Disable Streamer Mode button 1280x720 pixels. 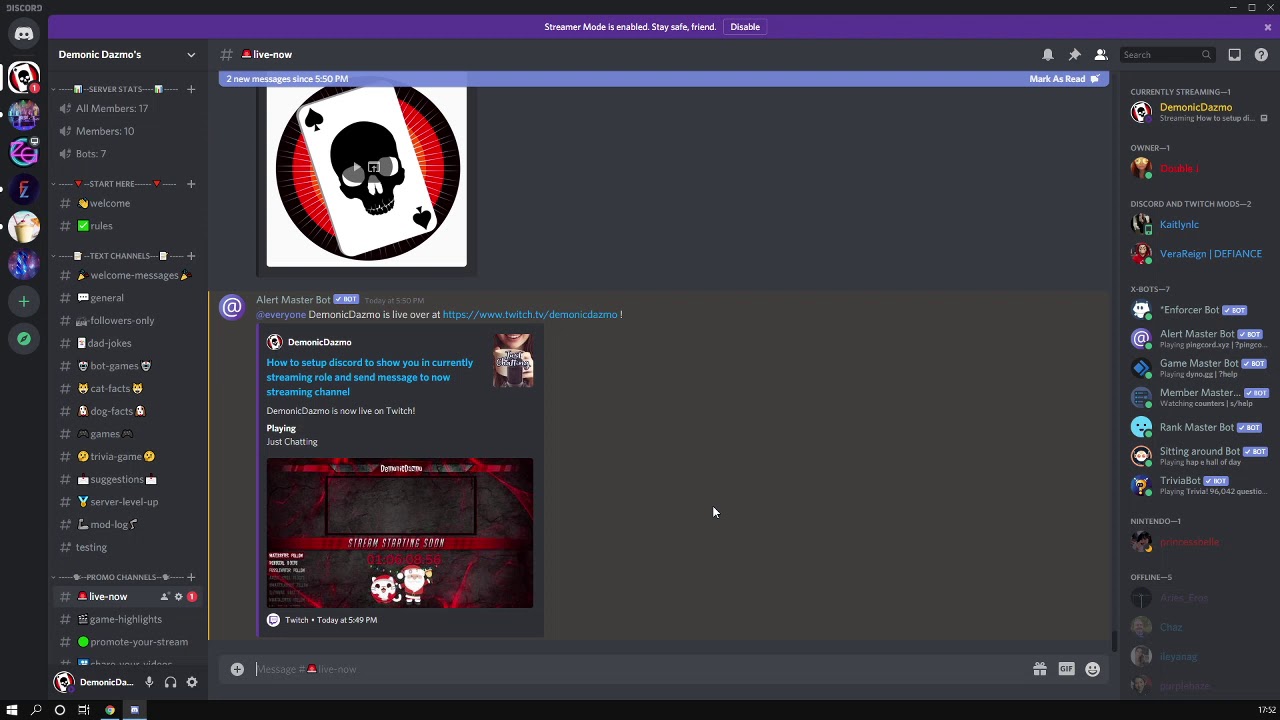[x=745, y=27]
